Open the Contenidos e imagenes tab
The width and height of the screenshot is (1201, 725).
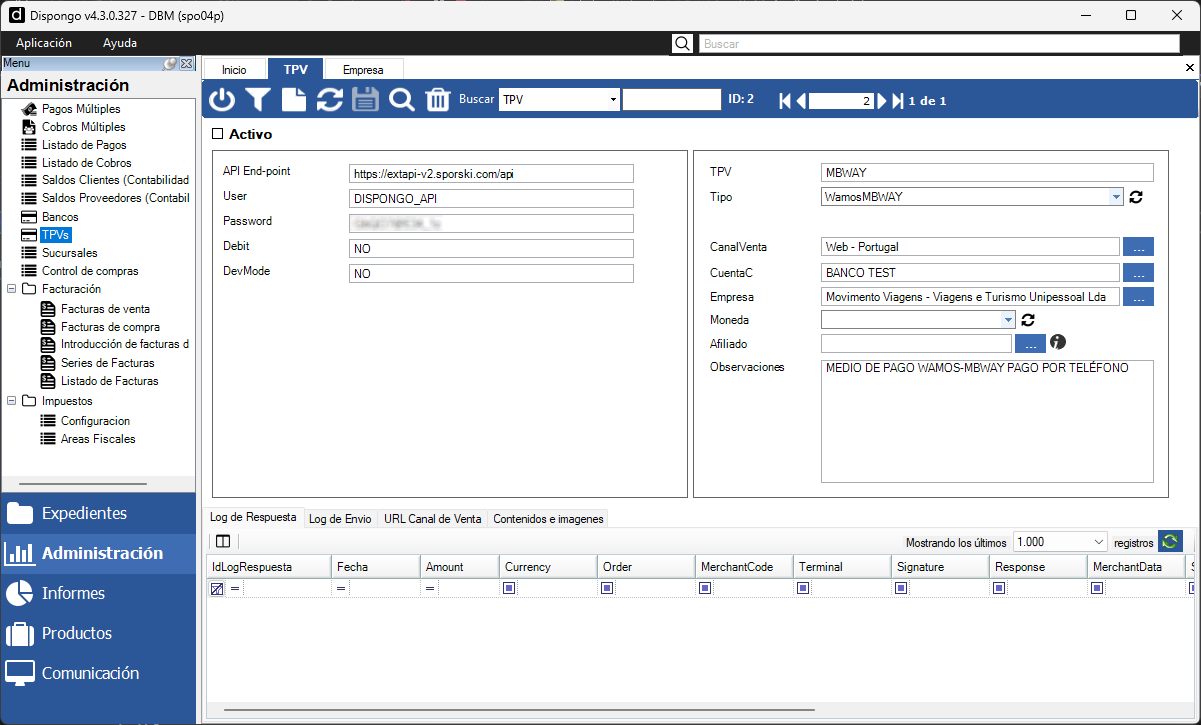click(548, 519)
